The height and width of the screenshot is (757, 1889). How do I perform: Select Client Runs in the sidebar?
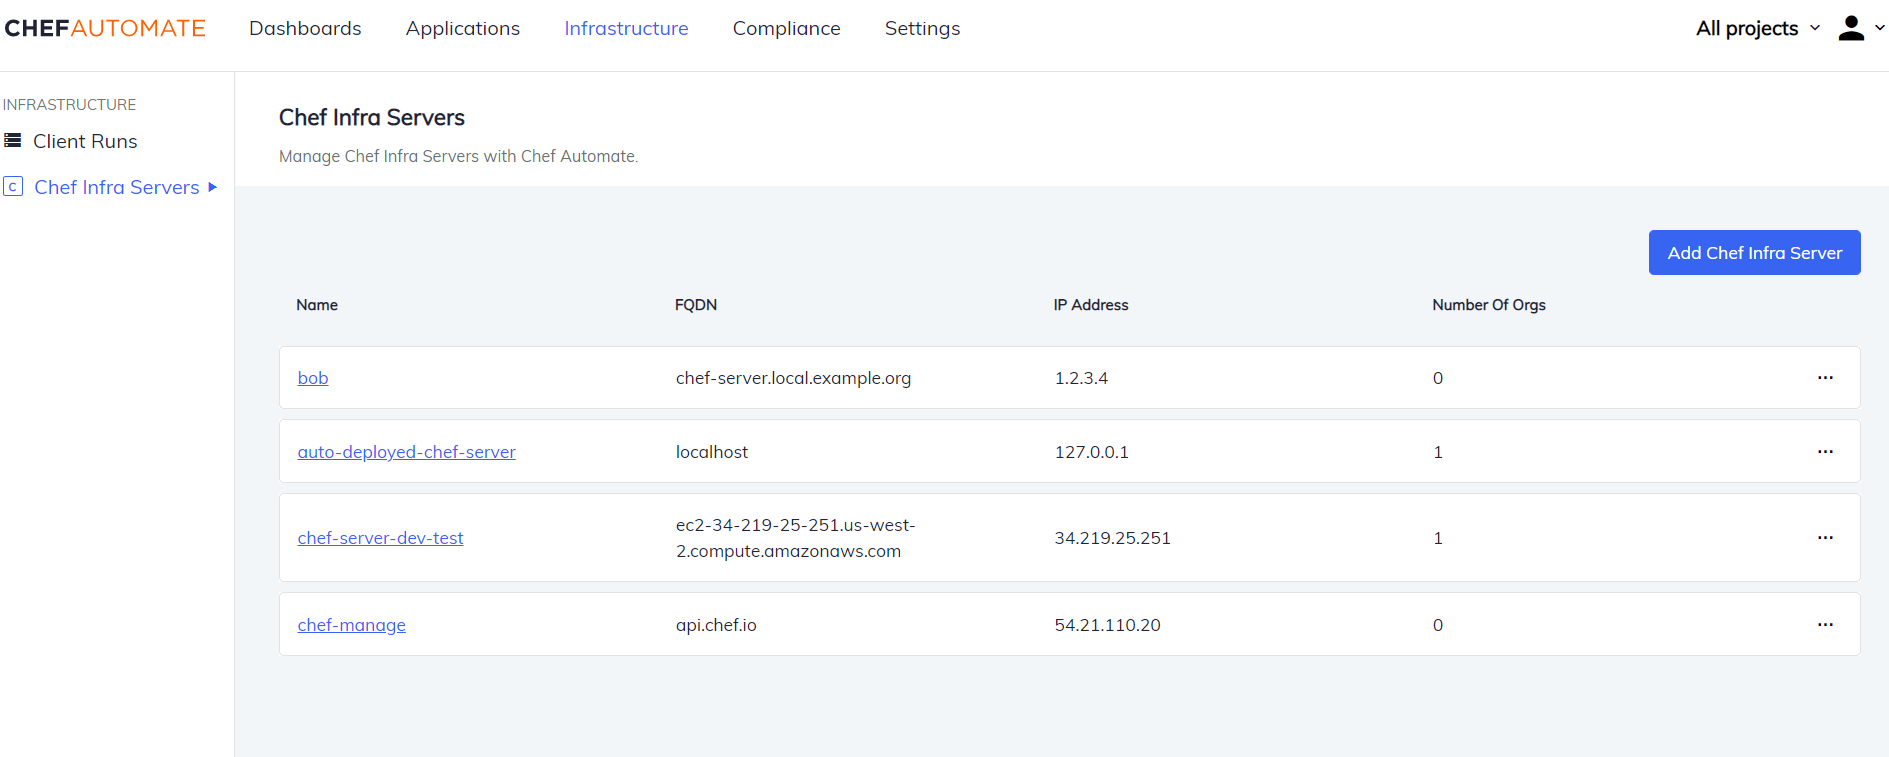(85, 141)
